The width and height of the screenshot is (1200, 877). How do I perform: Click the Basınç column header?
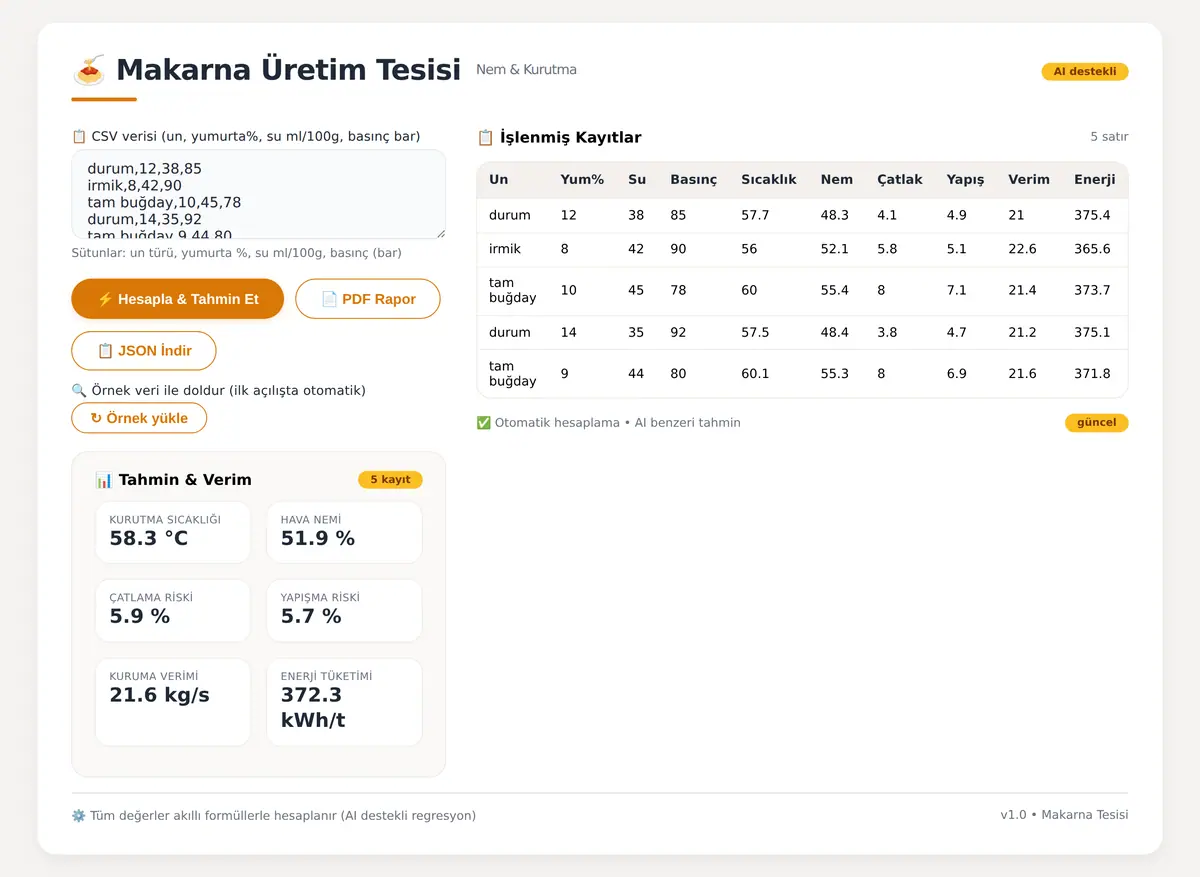[693, 180]
